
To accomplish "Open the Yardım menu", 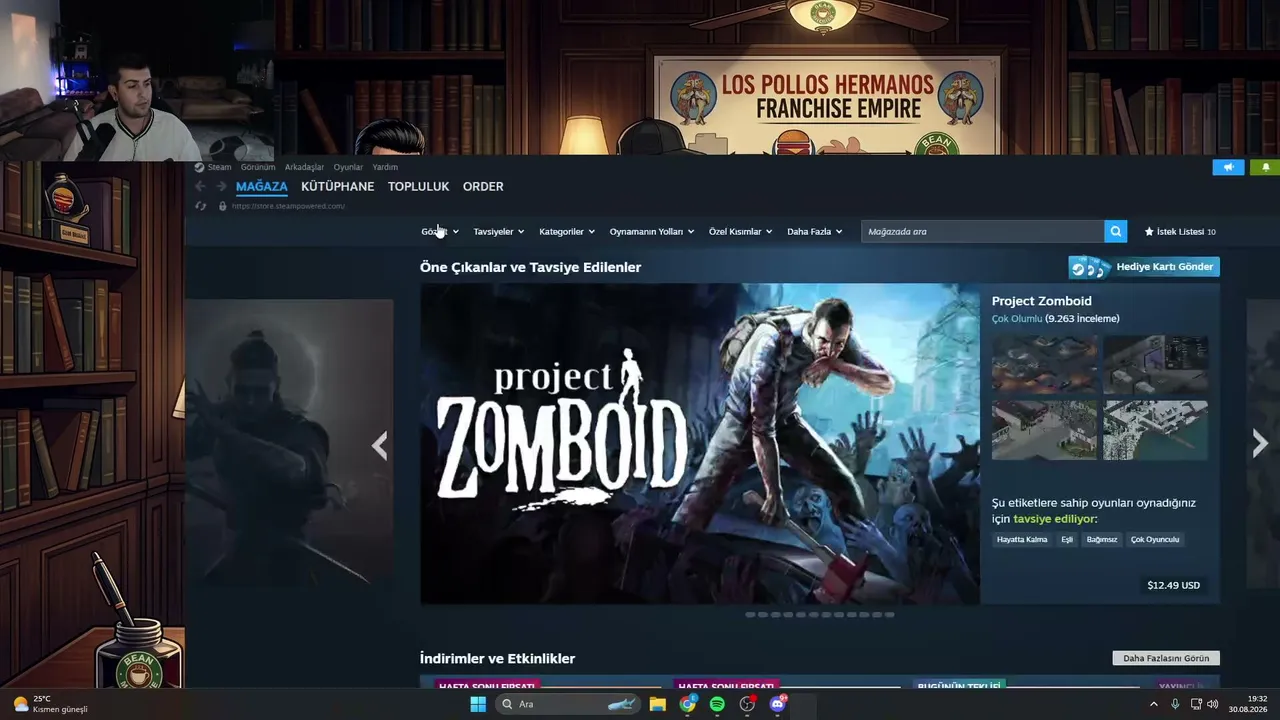I will (x=385, y=167).
